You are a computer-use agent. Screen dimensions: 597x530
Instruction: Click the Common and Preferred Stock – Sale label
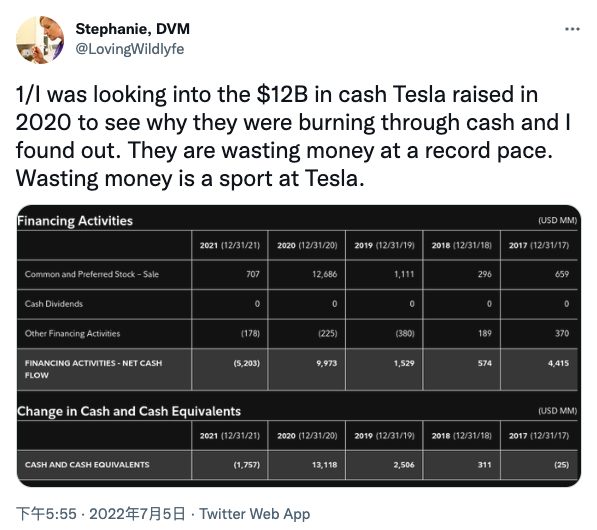tap(92, 274)
